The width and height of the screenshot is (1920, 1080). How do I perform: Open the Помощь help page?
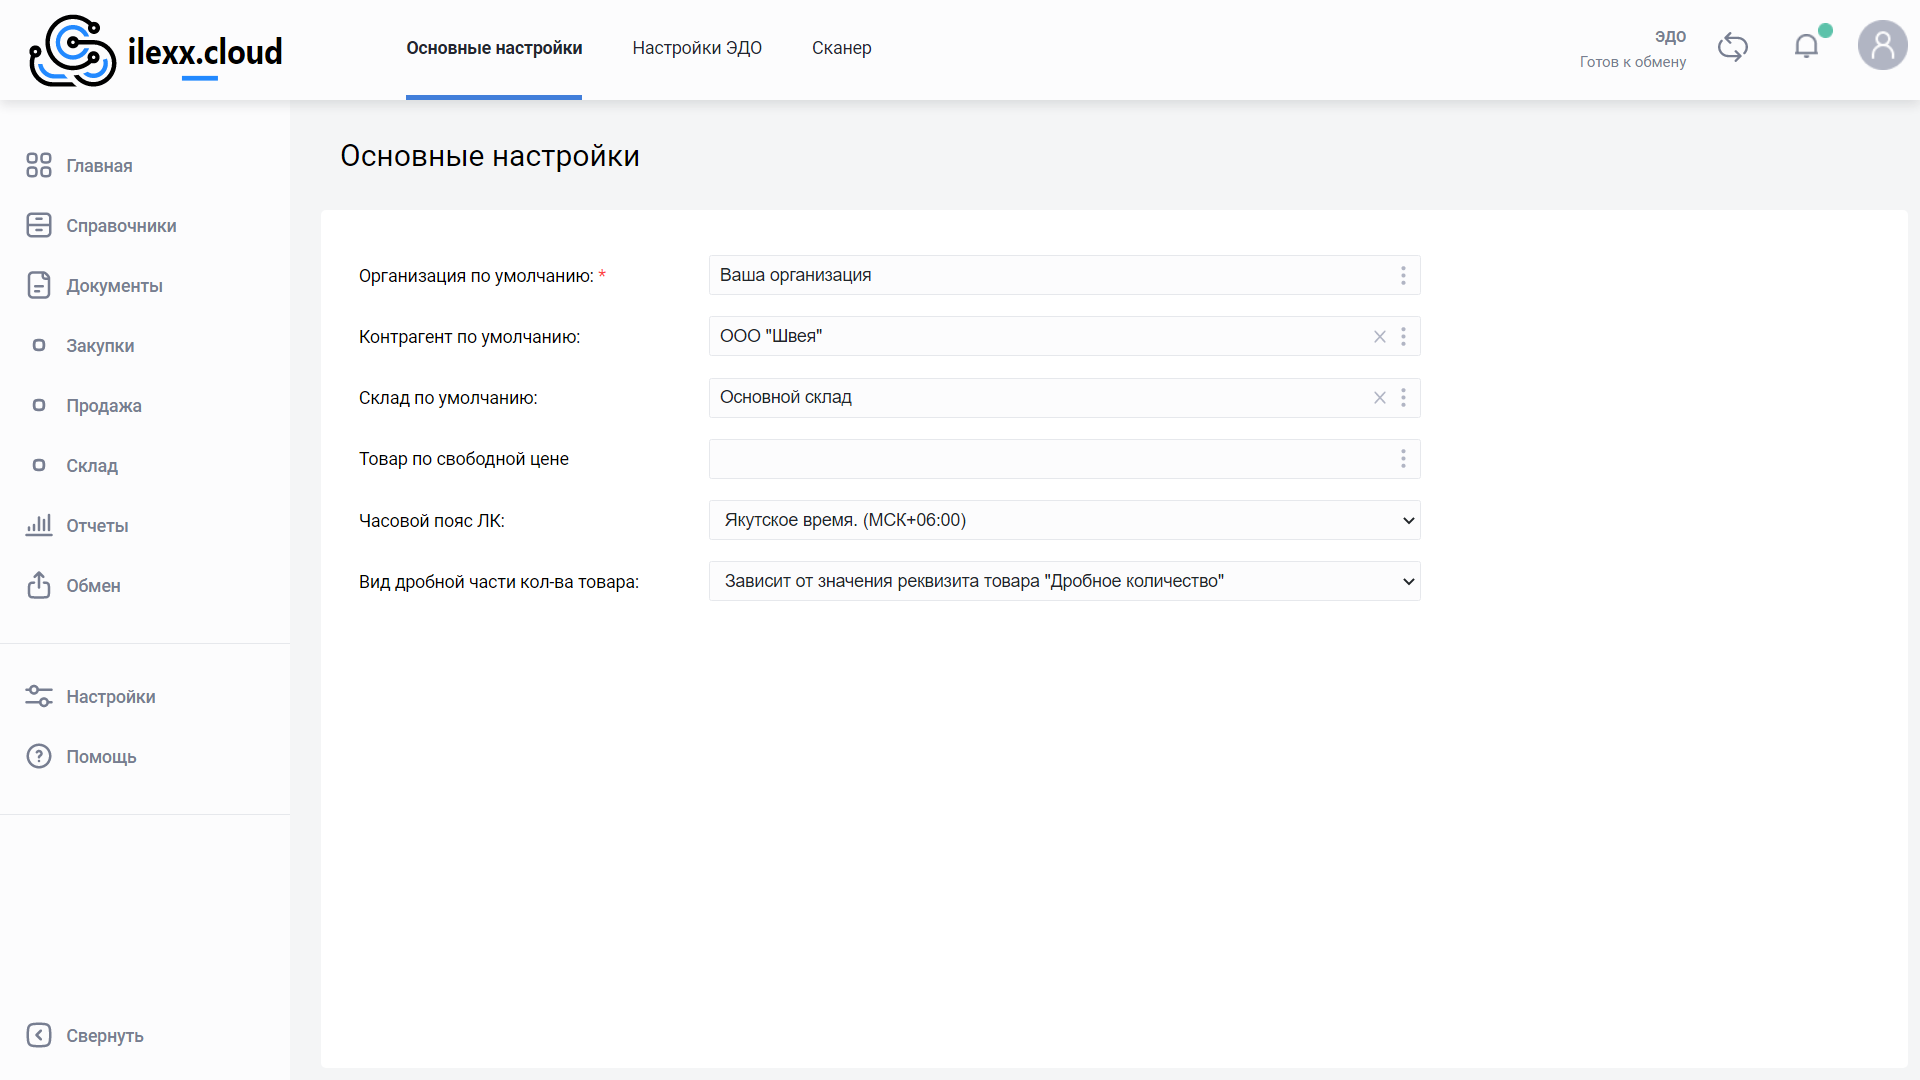tap(100, 757)
